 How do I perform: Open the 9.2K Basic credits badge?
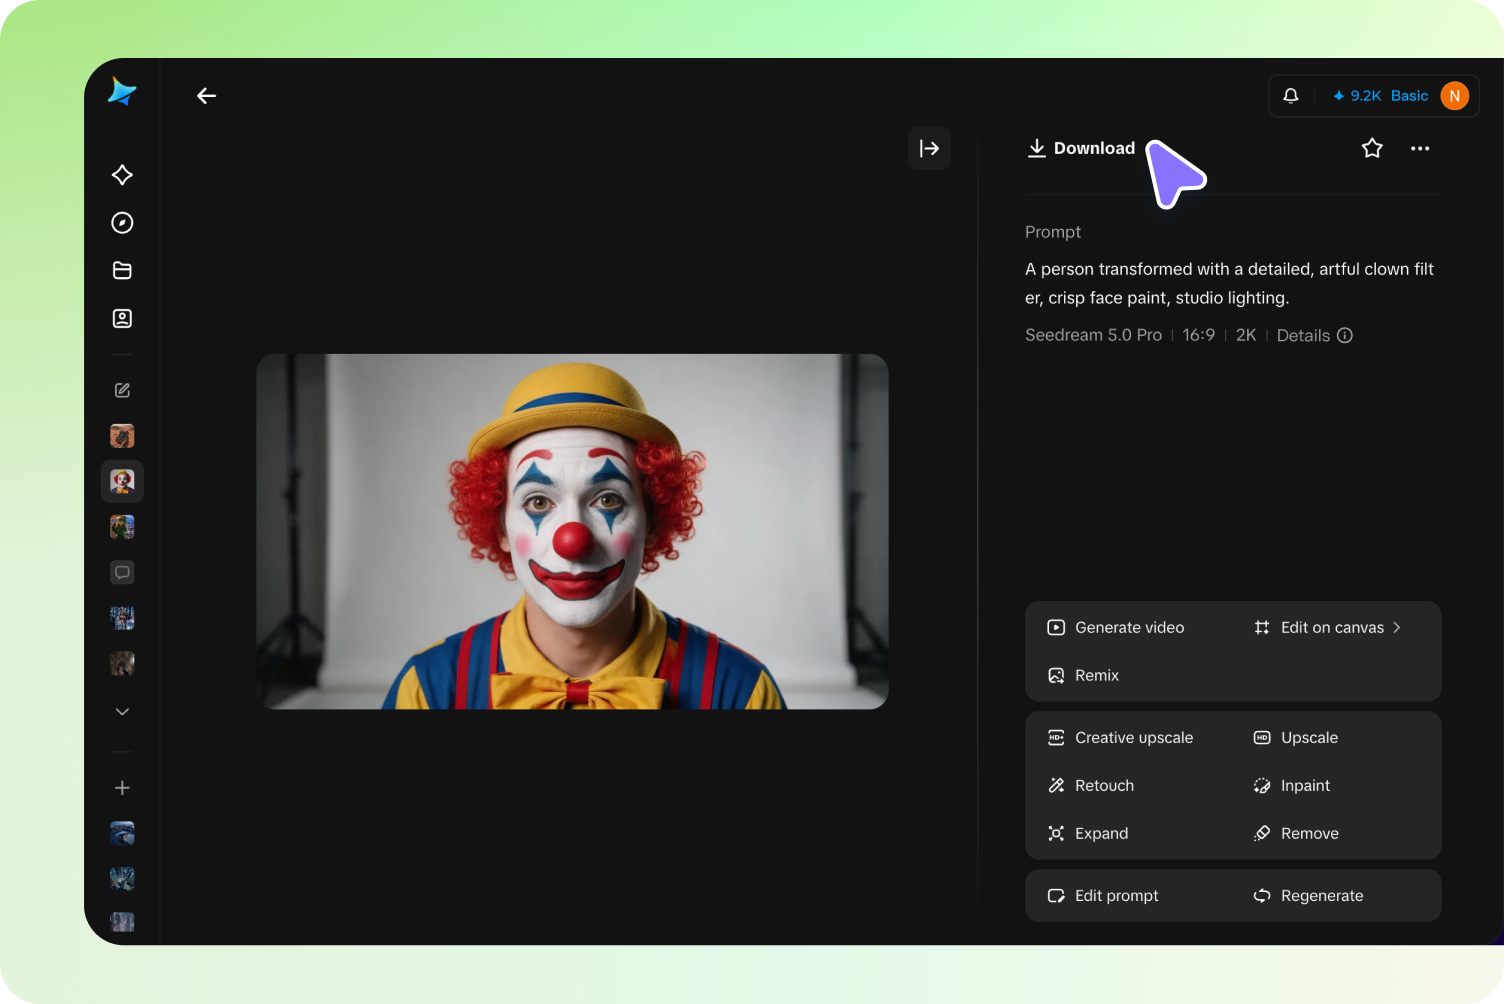point(1380,96)
